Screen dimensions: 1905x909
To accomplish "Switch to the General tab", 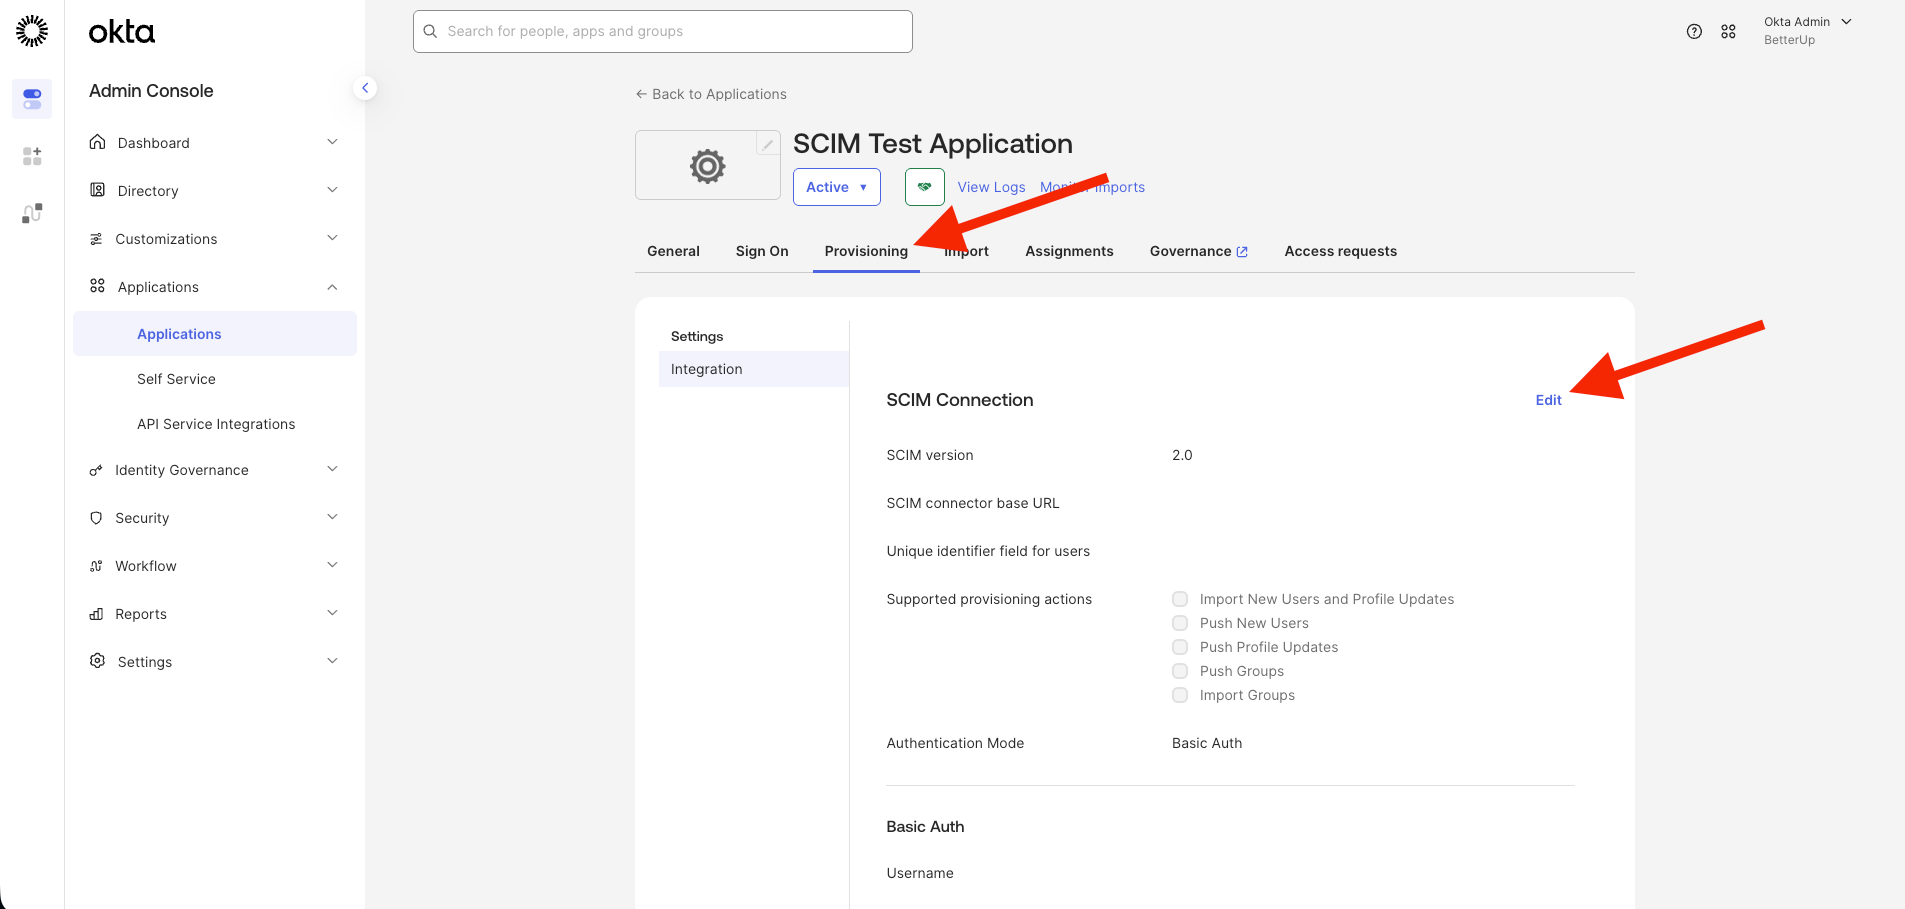I will click(673, 251).
